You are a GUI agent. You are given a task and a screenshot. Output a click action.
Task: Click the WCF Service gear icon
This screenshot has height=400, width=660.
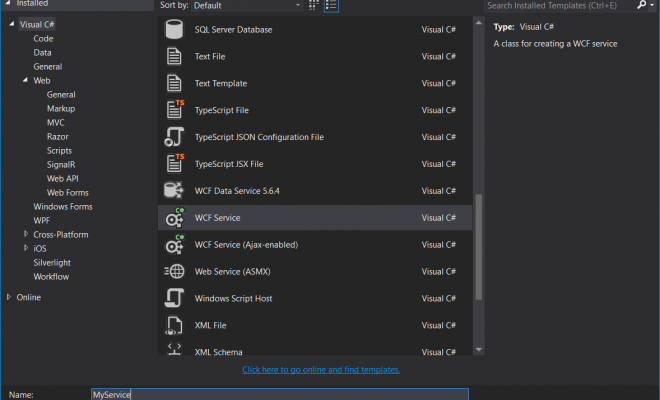[x=175, y=218]
